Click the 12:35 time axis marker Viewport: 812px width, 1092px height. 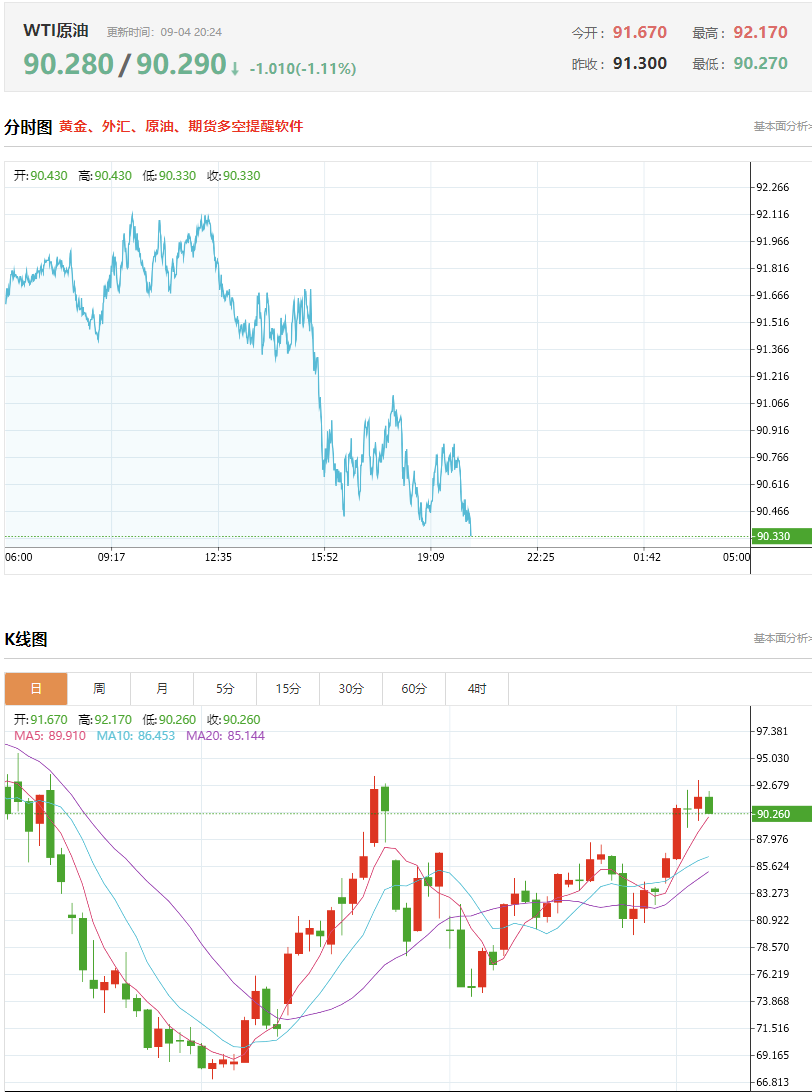point(218,557)
